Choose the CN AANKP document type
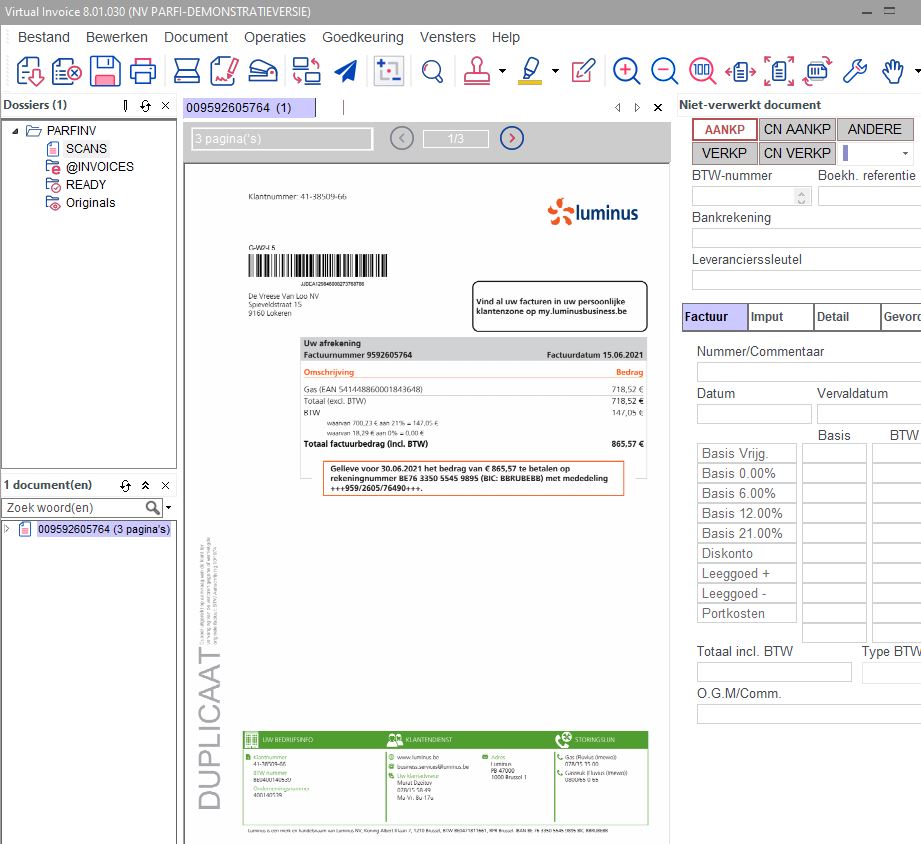Image resolution: width=921 pixels, height=844 pixels. (x=797, y=129)
